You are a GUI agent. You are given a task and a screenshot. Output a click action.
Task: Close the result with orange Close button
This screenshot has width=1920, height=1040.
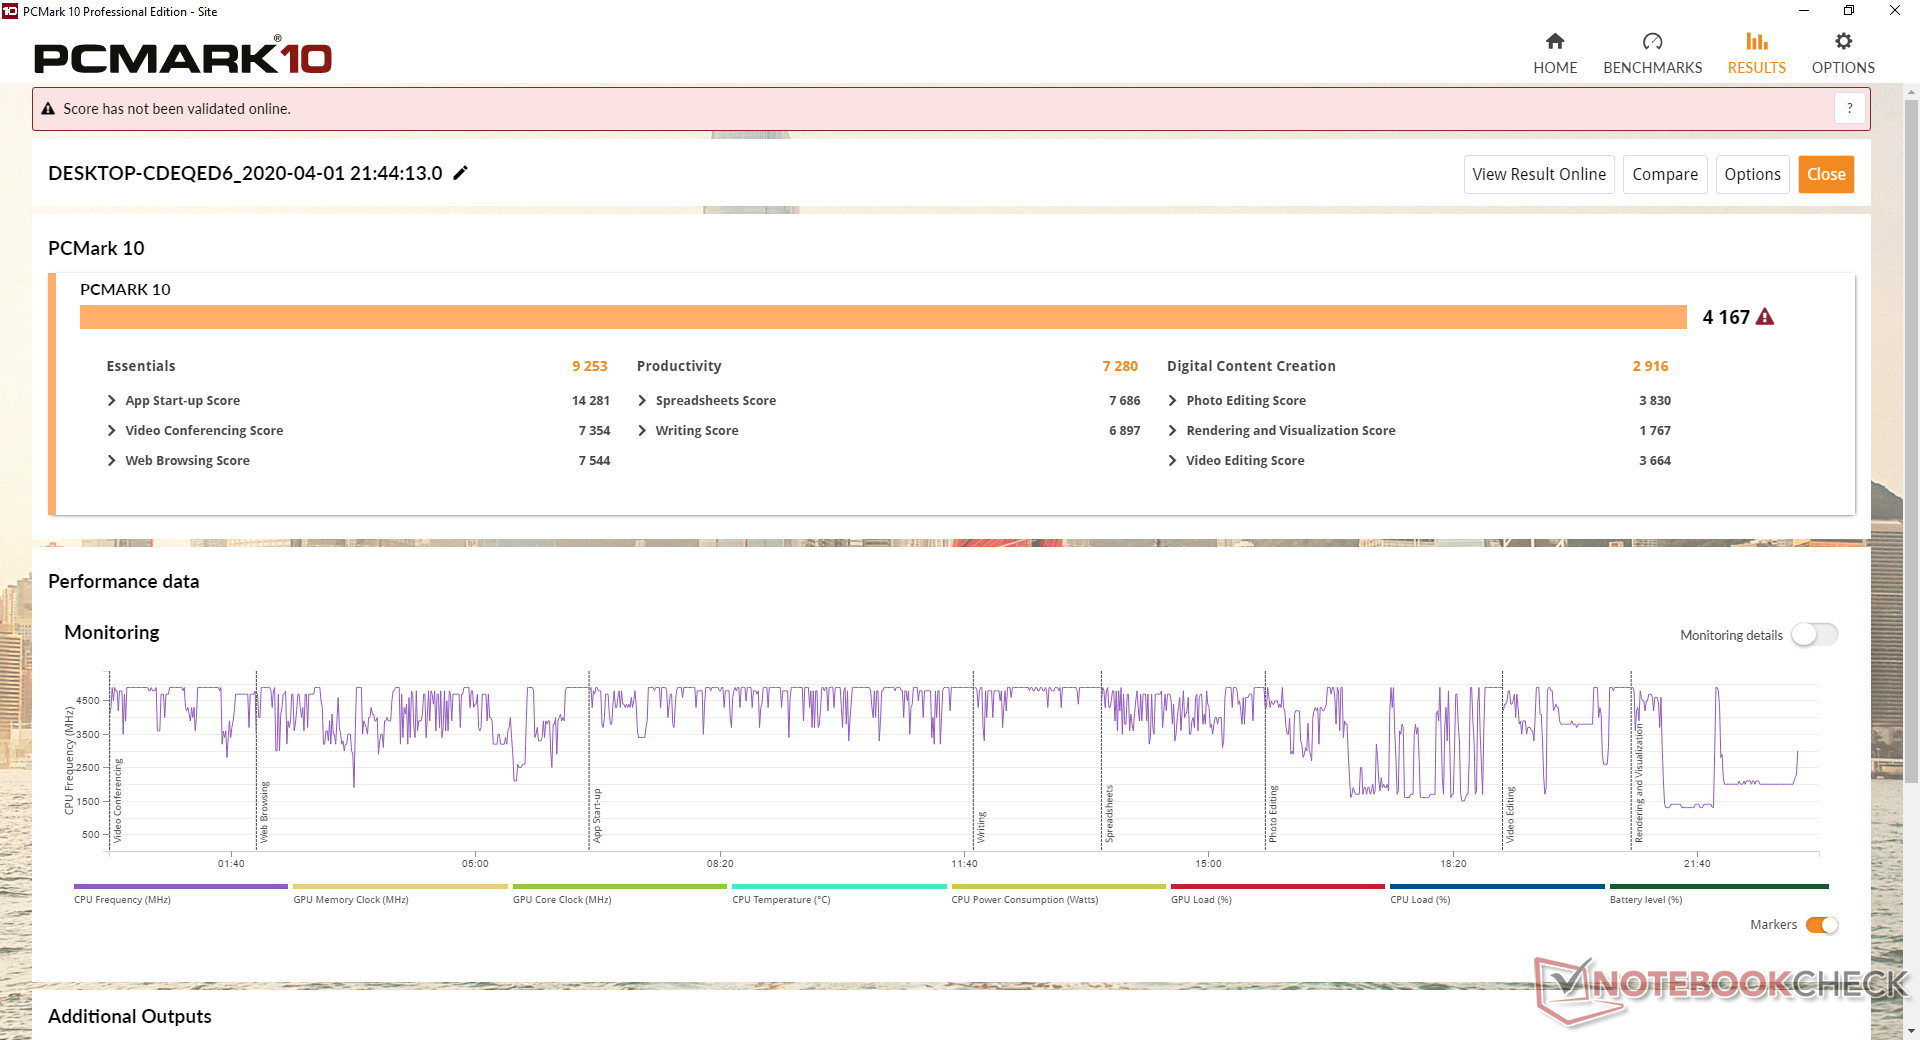click(x=1825, y=174)
